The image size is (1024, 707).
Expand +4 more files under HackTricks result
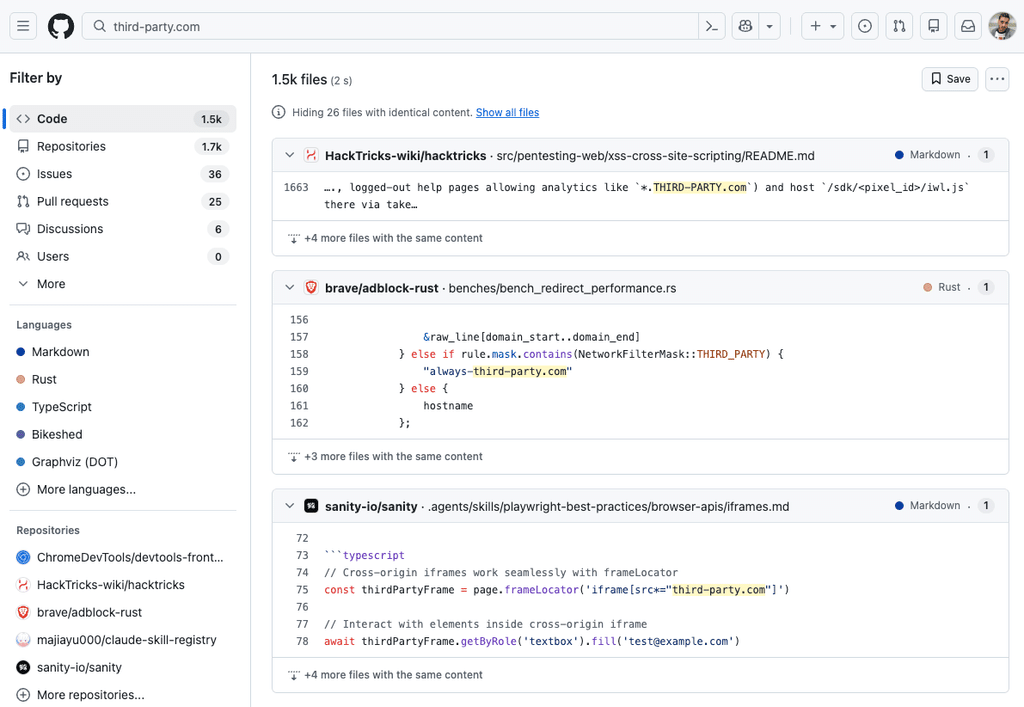[x=385, y=238]
